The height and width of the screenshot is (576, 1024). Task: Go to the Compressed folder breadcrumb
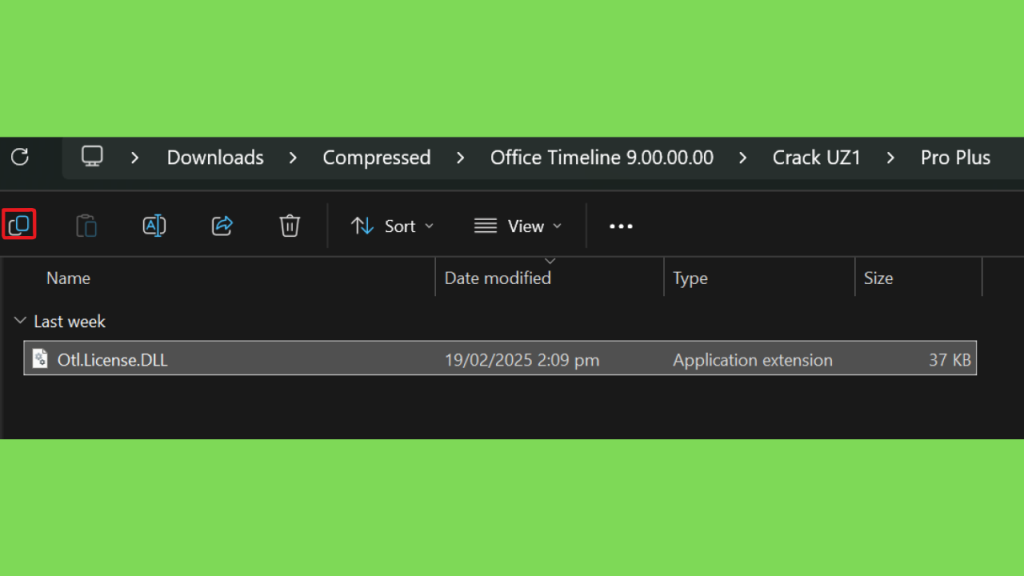pos(377,157)
